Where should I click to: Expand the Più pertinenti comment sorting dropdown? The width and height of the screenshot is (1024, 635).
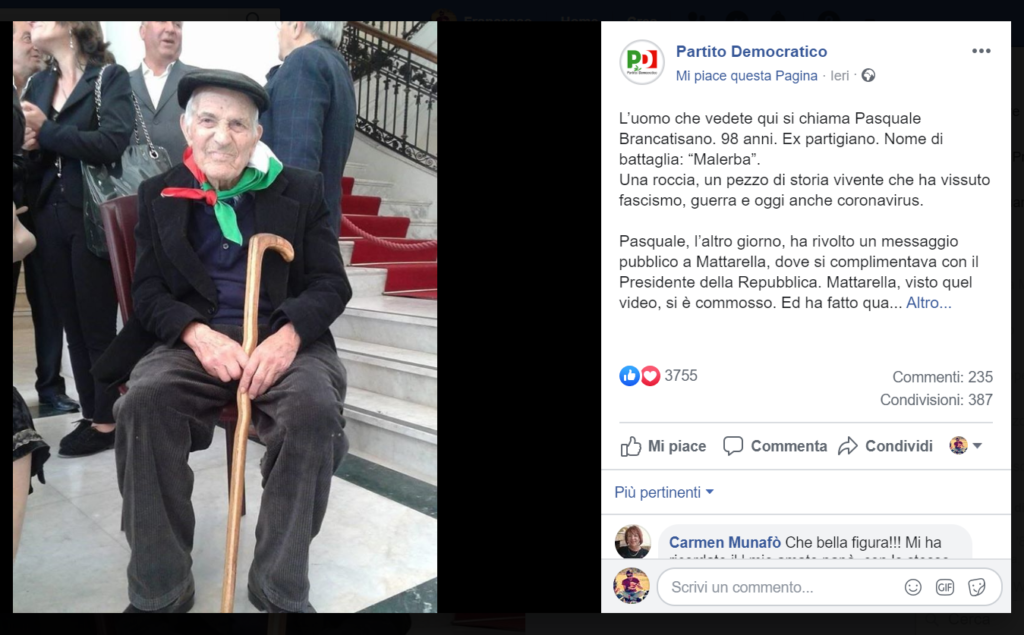click(664, 492)
